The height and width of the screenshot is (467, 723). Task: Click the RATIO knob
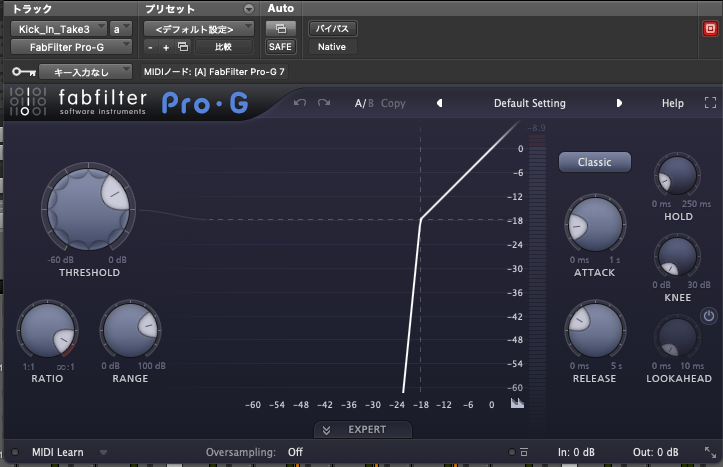click(47, 330)
